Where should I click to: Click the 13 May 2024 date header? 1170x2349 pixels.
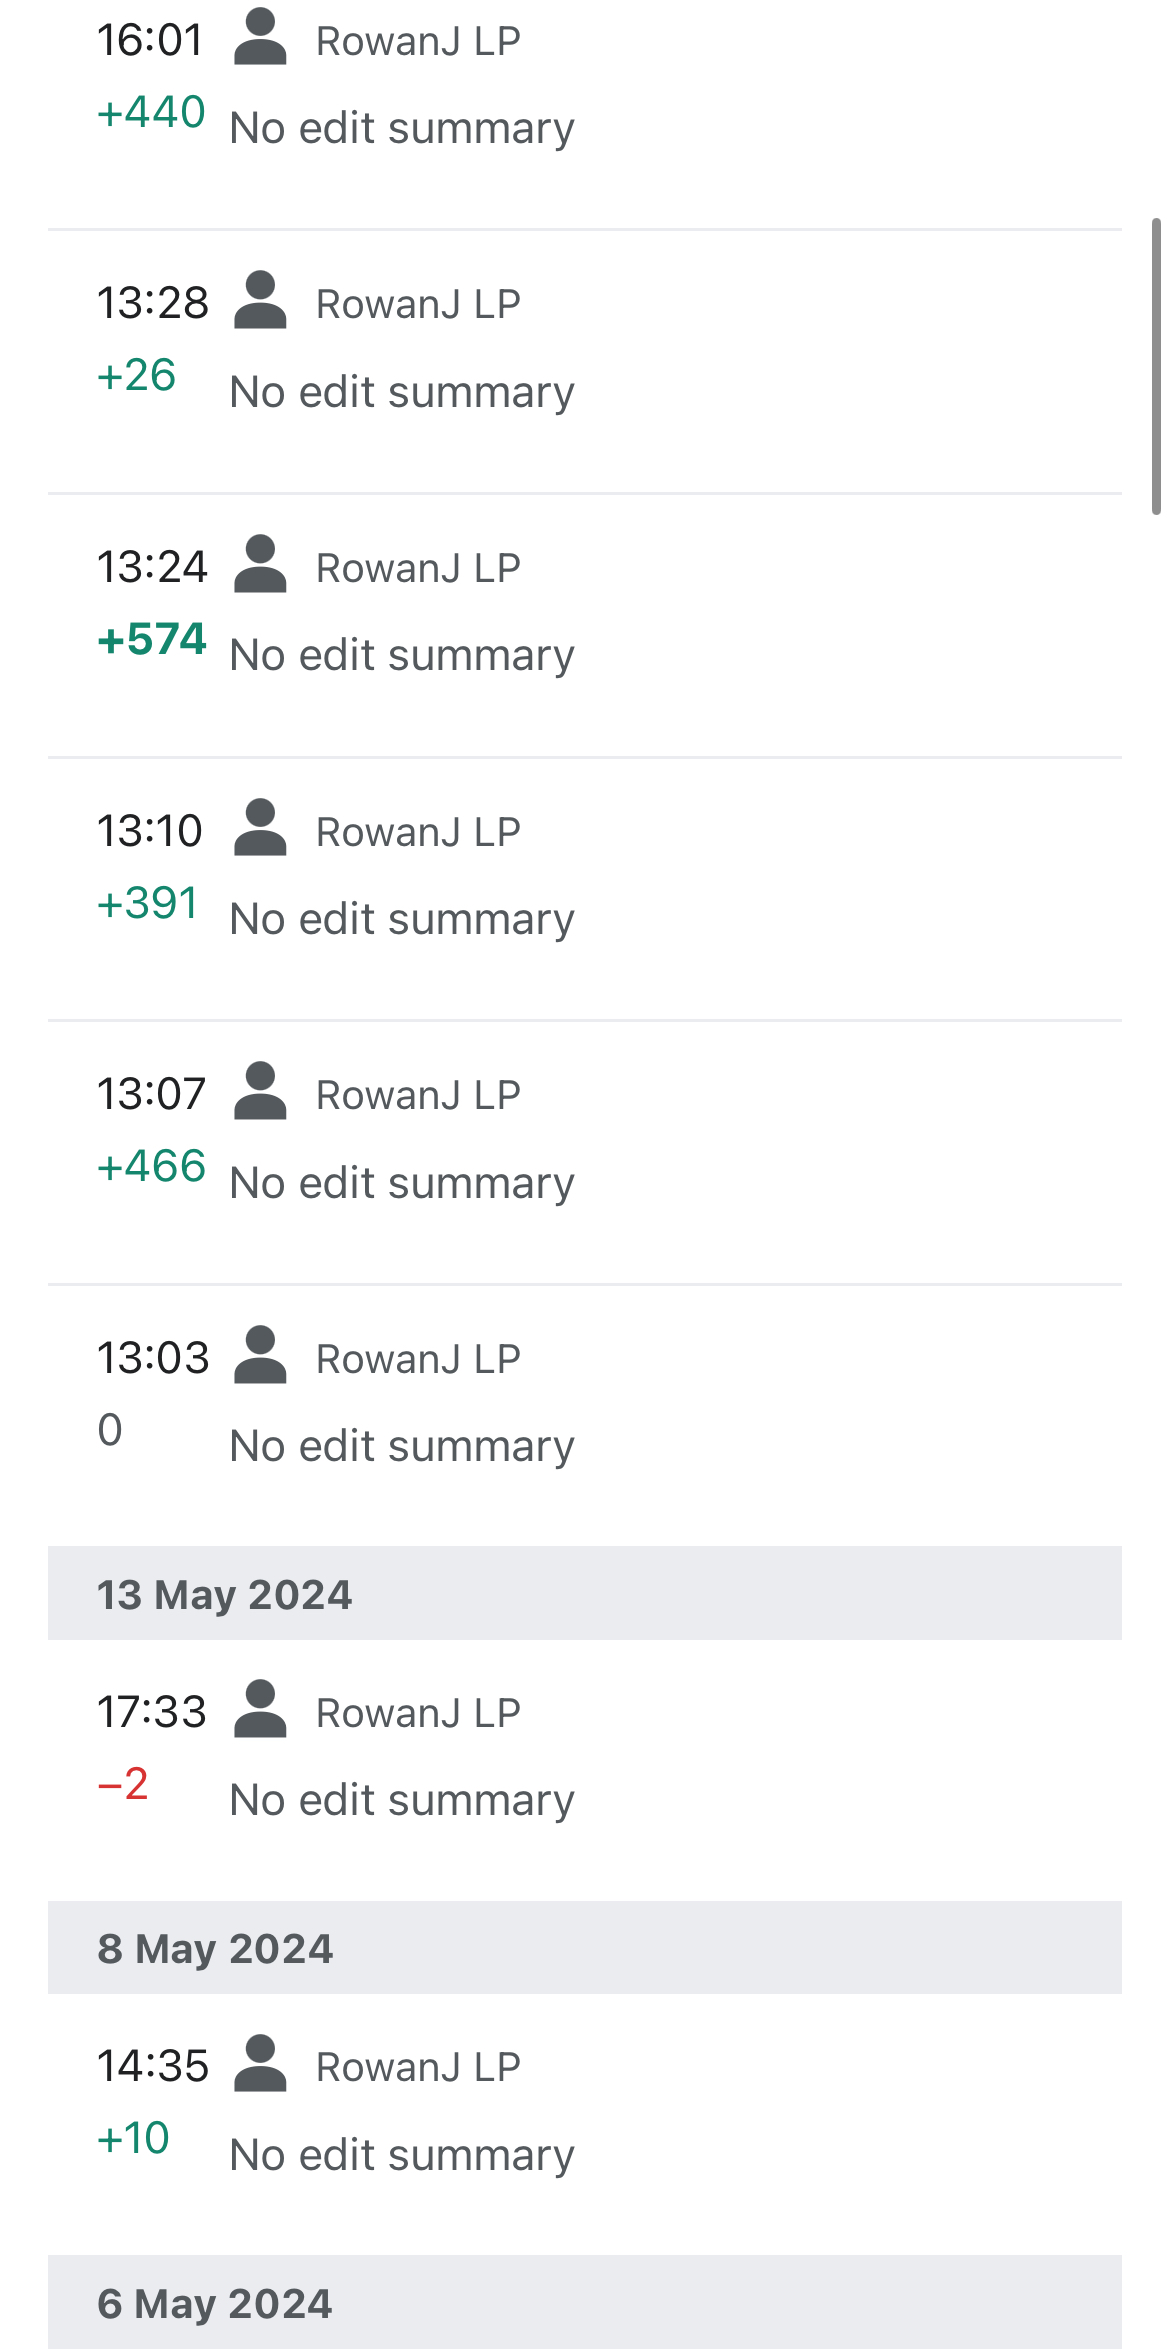point(224,1594)
